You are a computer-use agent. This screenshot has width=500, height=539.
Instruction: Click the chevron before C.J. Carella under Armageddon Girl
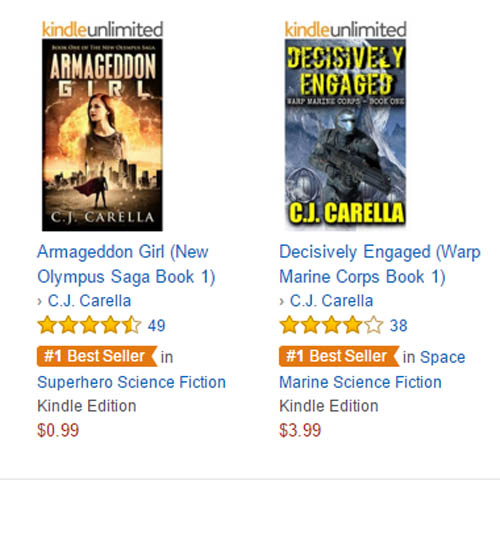[x=40, y=301]
